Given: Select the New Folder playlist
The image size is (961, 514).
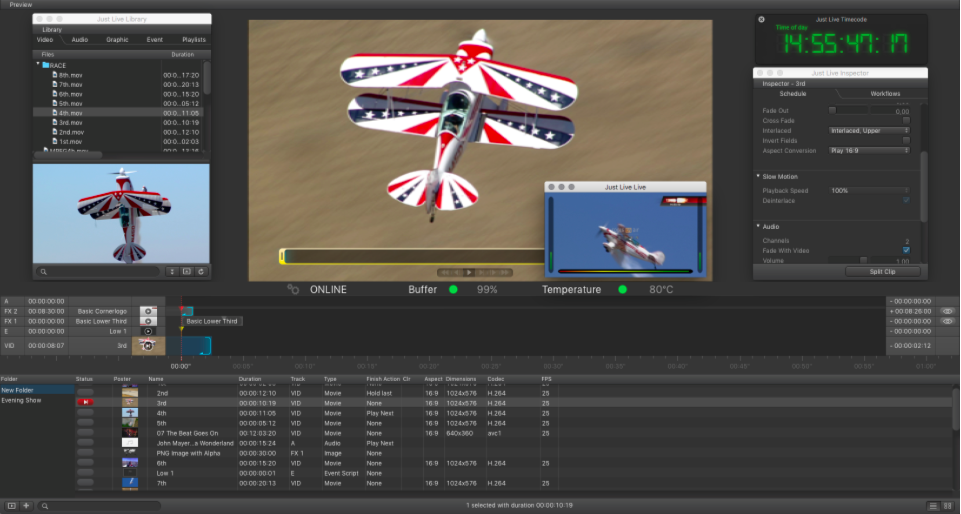Looking at the screenshot, I should 37,390.
